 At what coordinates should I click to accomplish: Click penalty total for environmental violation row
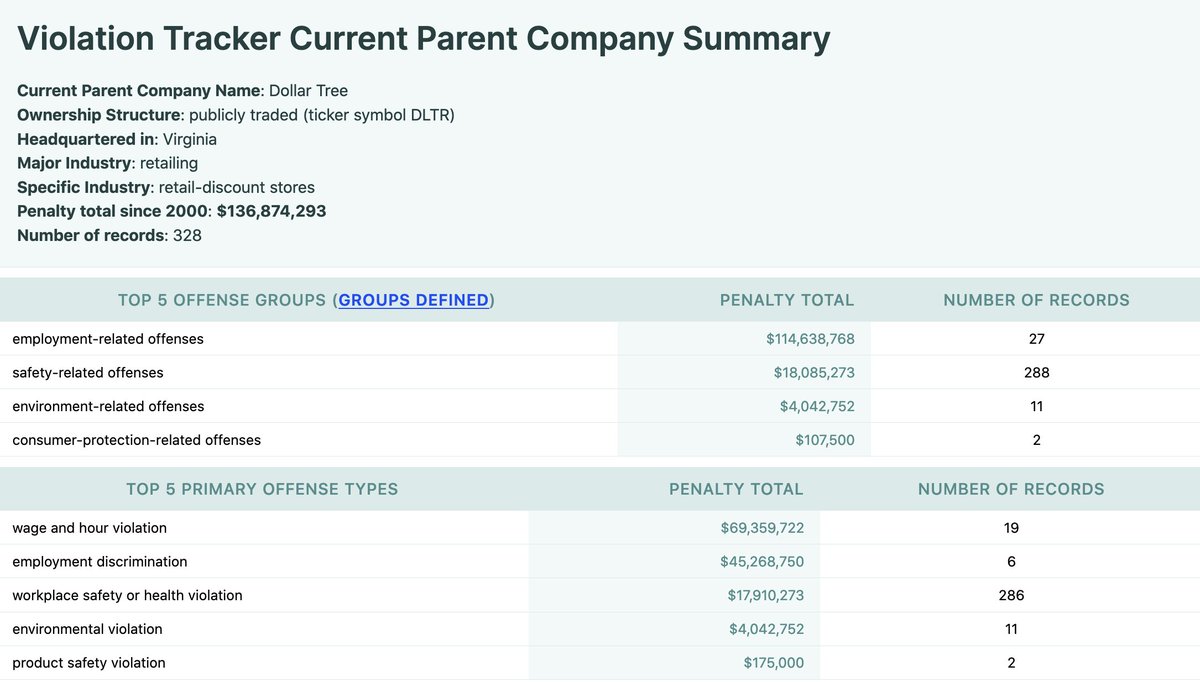[x=766, y=630]
